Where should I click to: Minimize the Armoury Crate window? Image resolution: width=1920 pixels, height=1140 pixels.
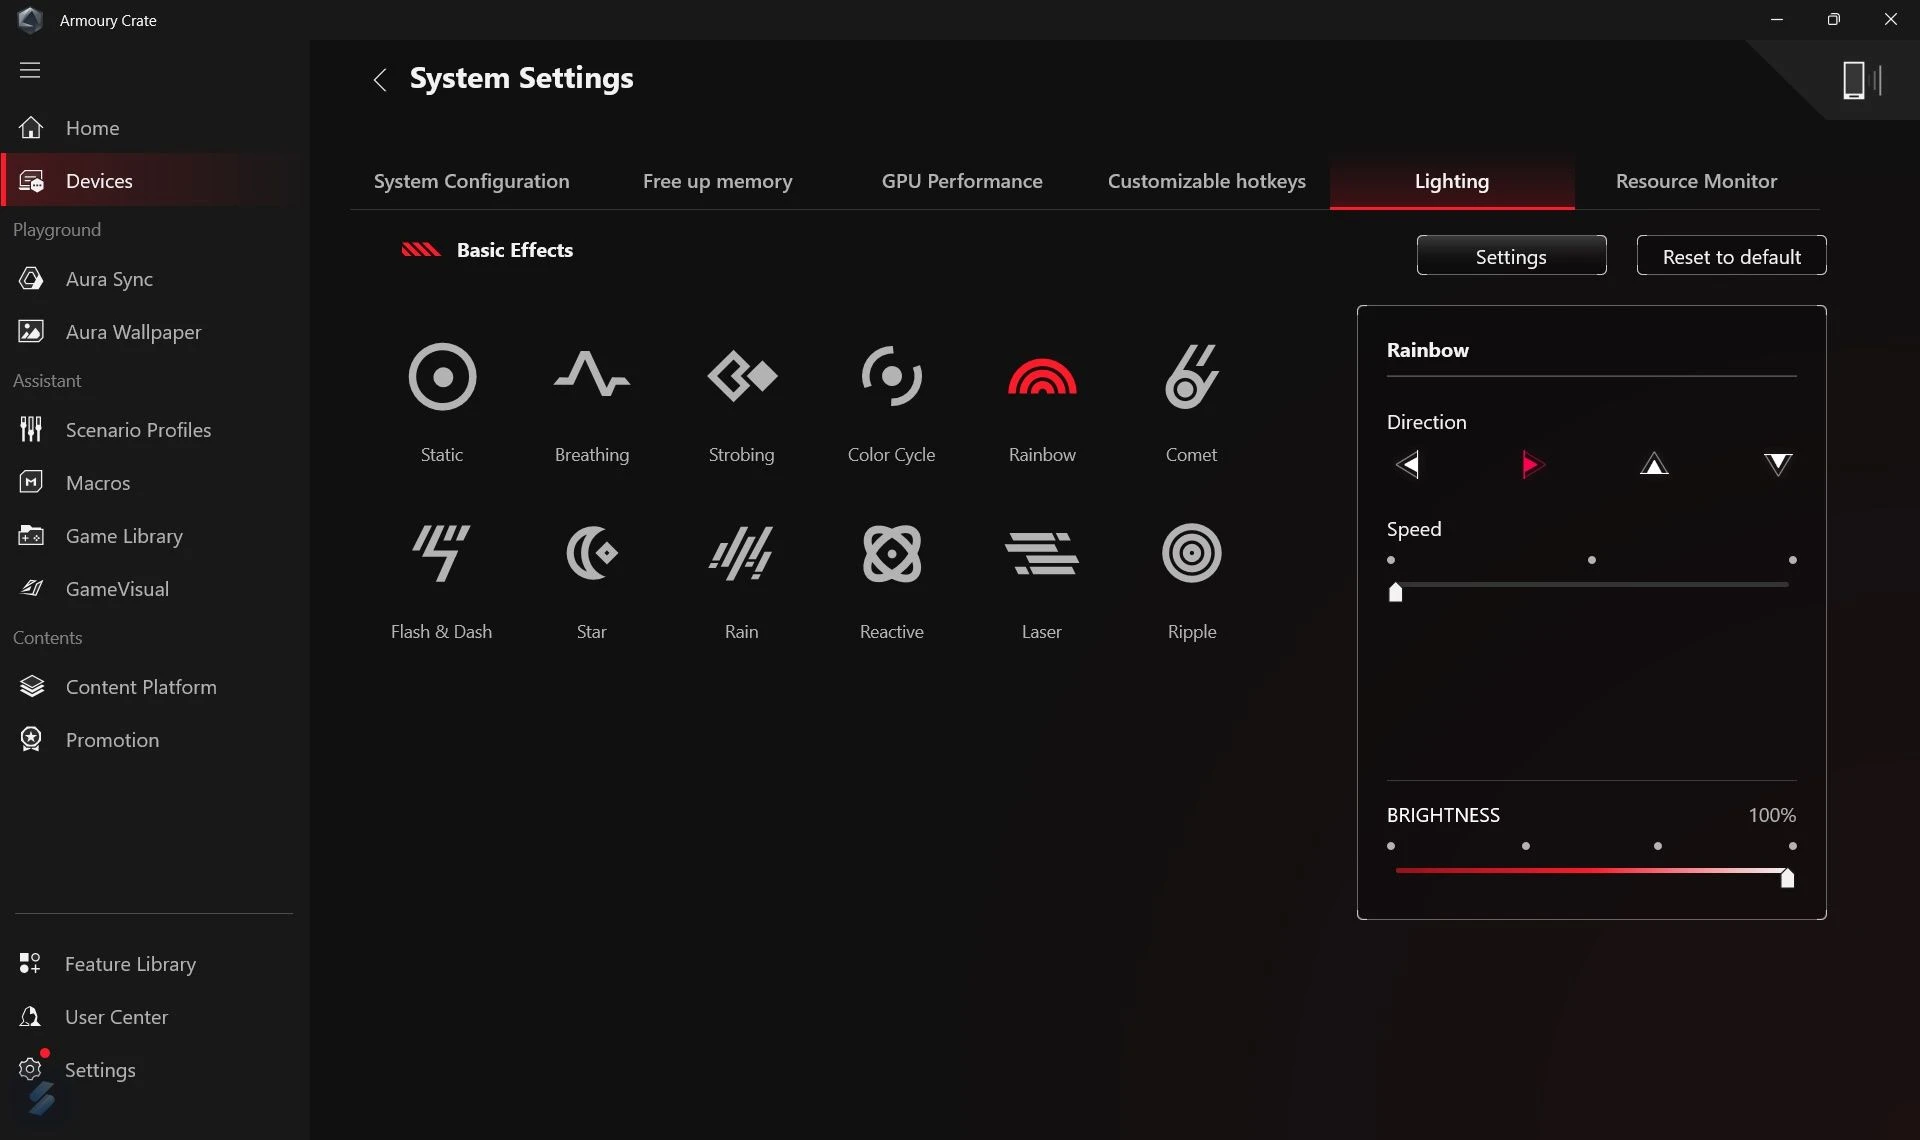click(1777, 20)
